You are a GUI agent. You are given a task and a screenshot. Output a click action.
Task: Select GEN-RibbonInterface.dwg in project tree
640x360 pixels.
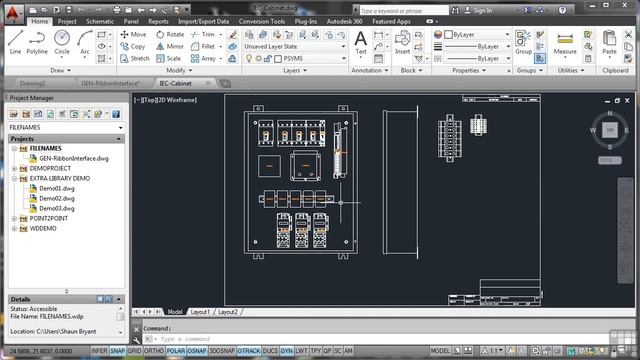pos(74,158)
